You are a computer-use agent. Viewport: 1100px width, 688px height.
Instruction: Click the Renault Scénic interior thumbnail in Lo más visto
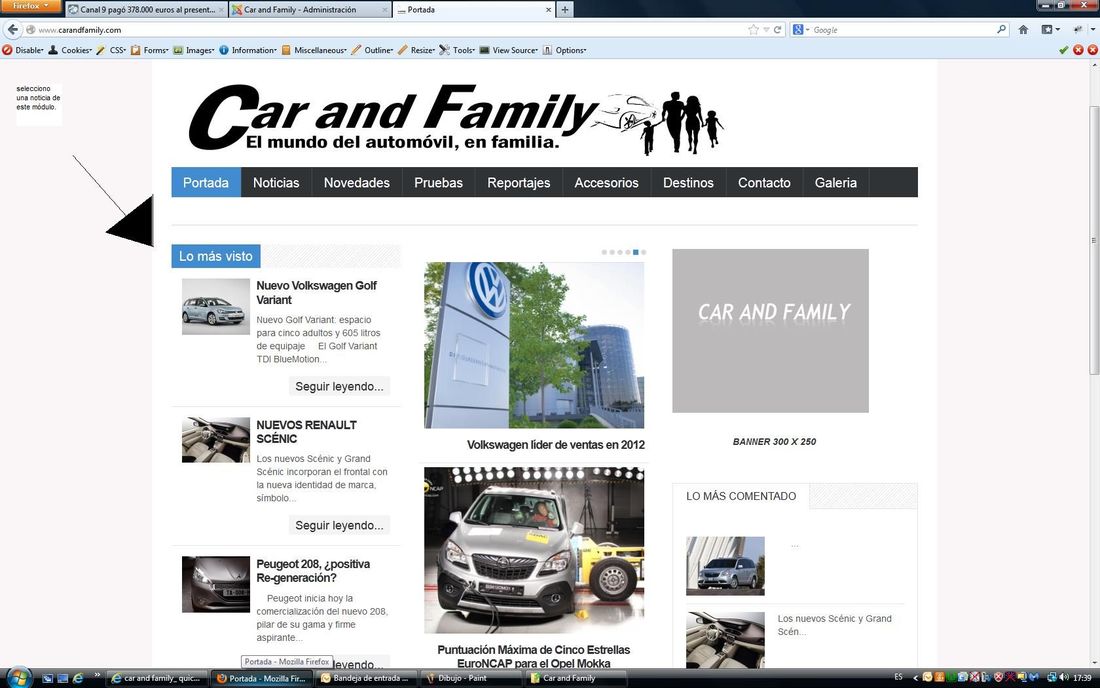[215, 440]
